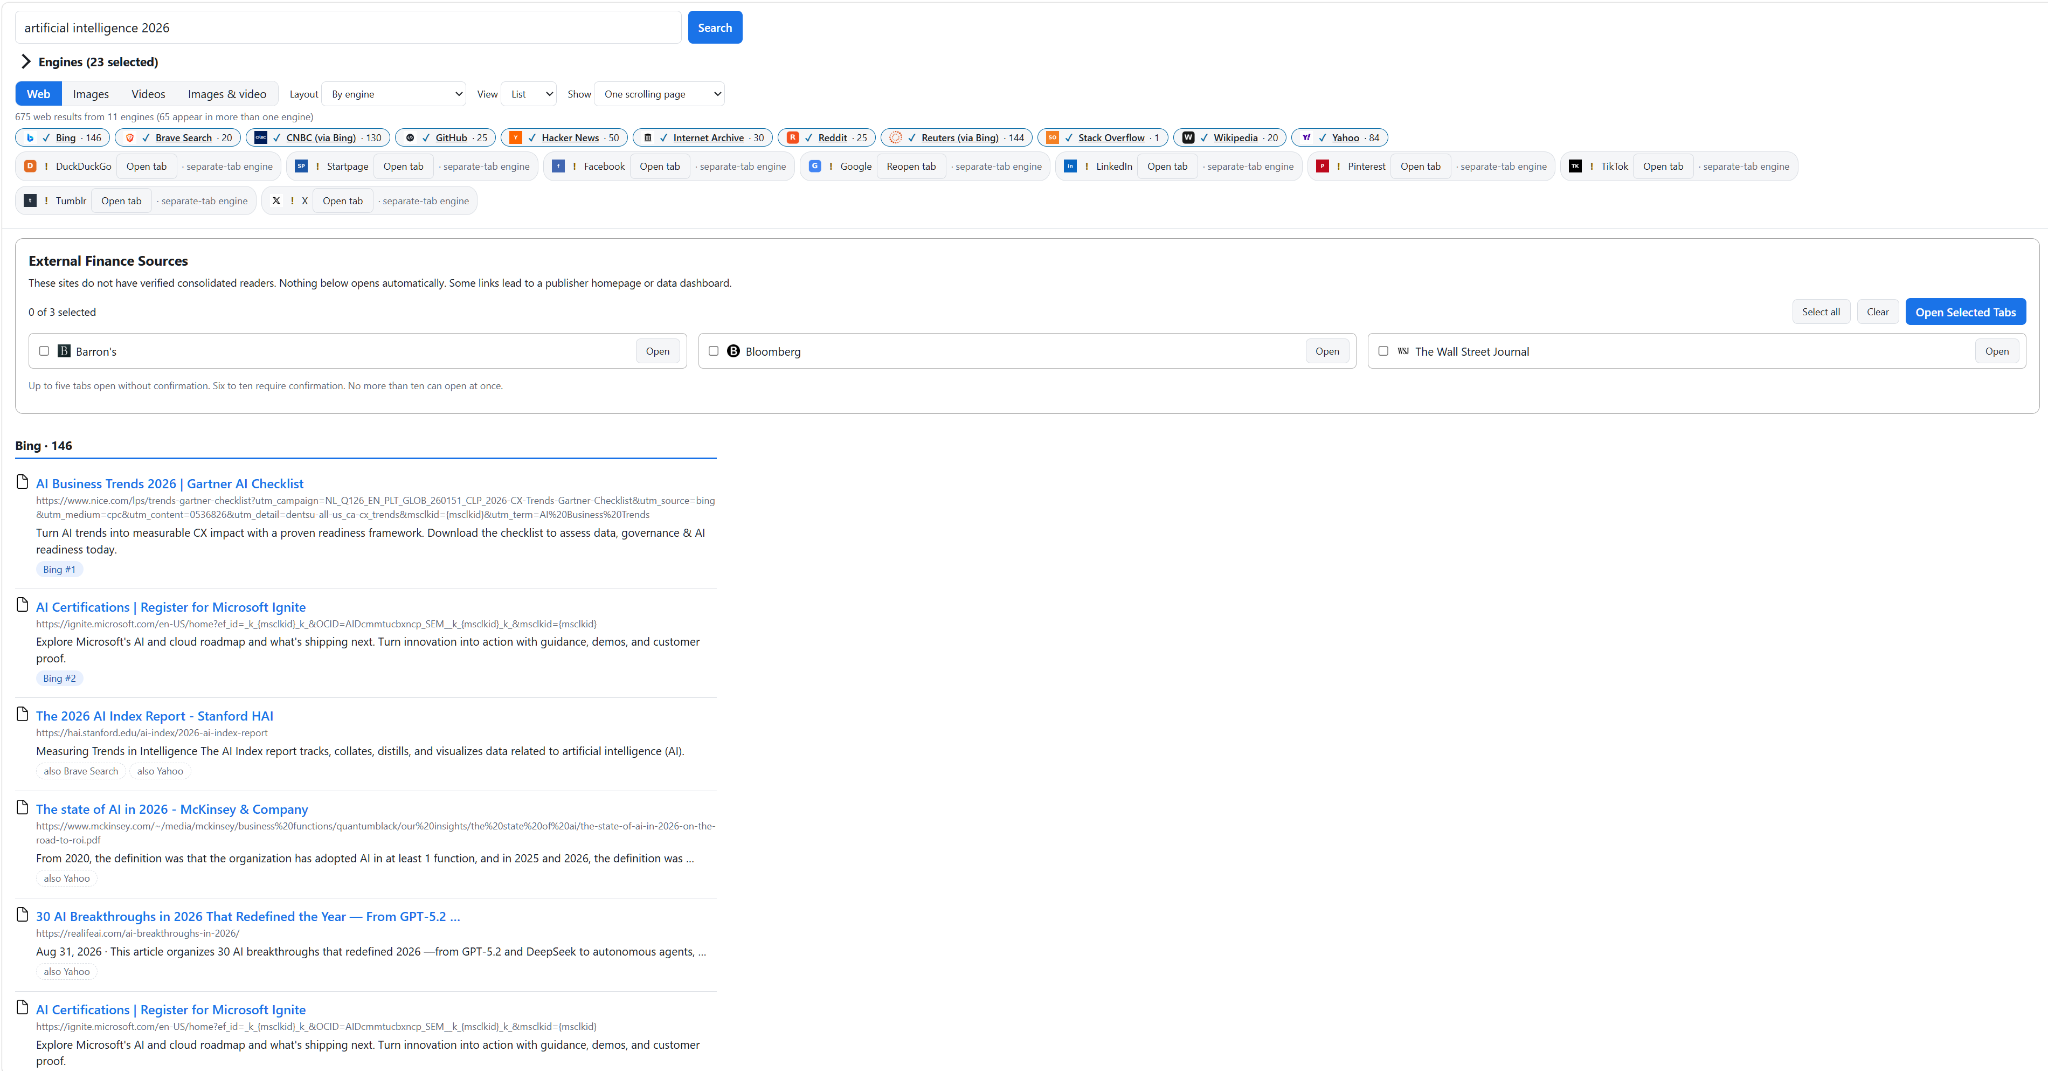Select the Web tab
Viewport: 2048px width, 1071px height.
point(38,94)
